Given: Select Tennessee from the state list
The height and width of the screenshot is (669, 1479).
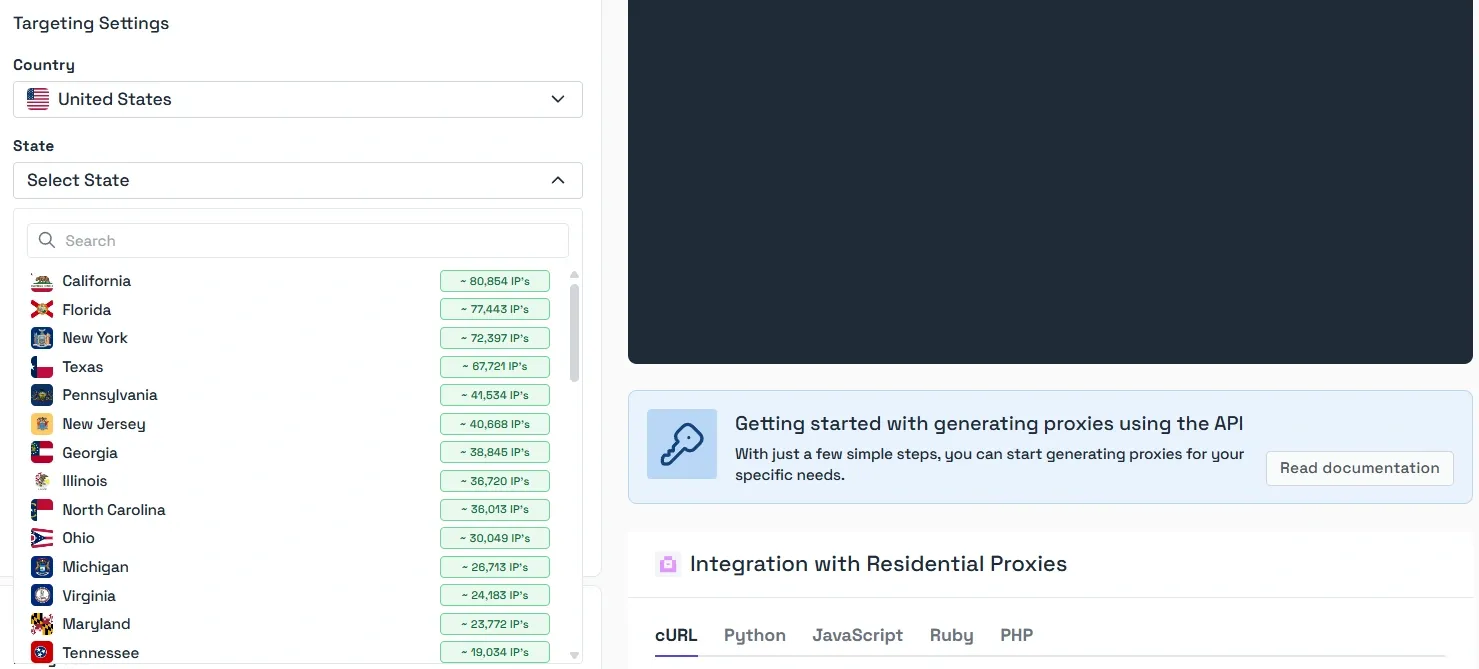Looking at the screenshot, I should click(290, 653).
